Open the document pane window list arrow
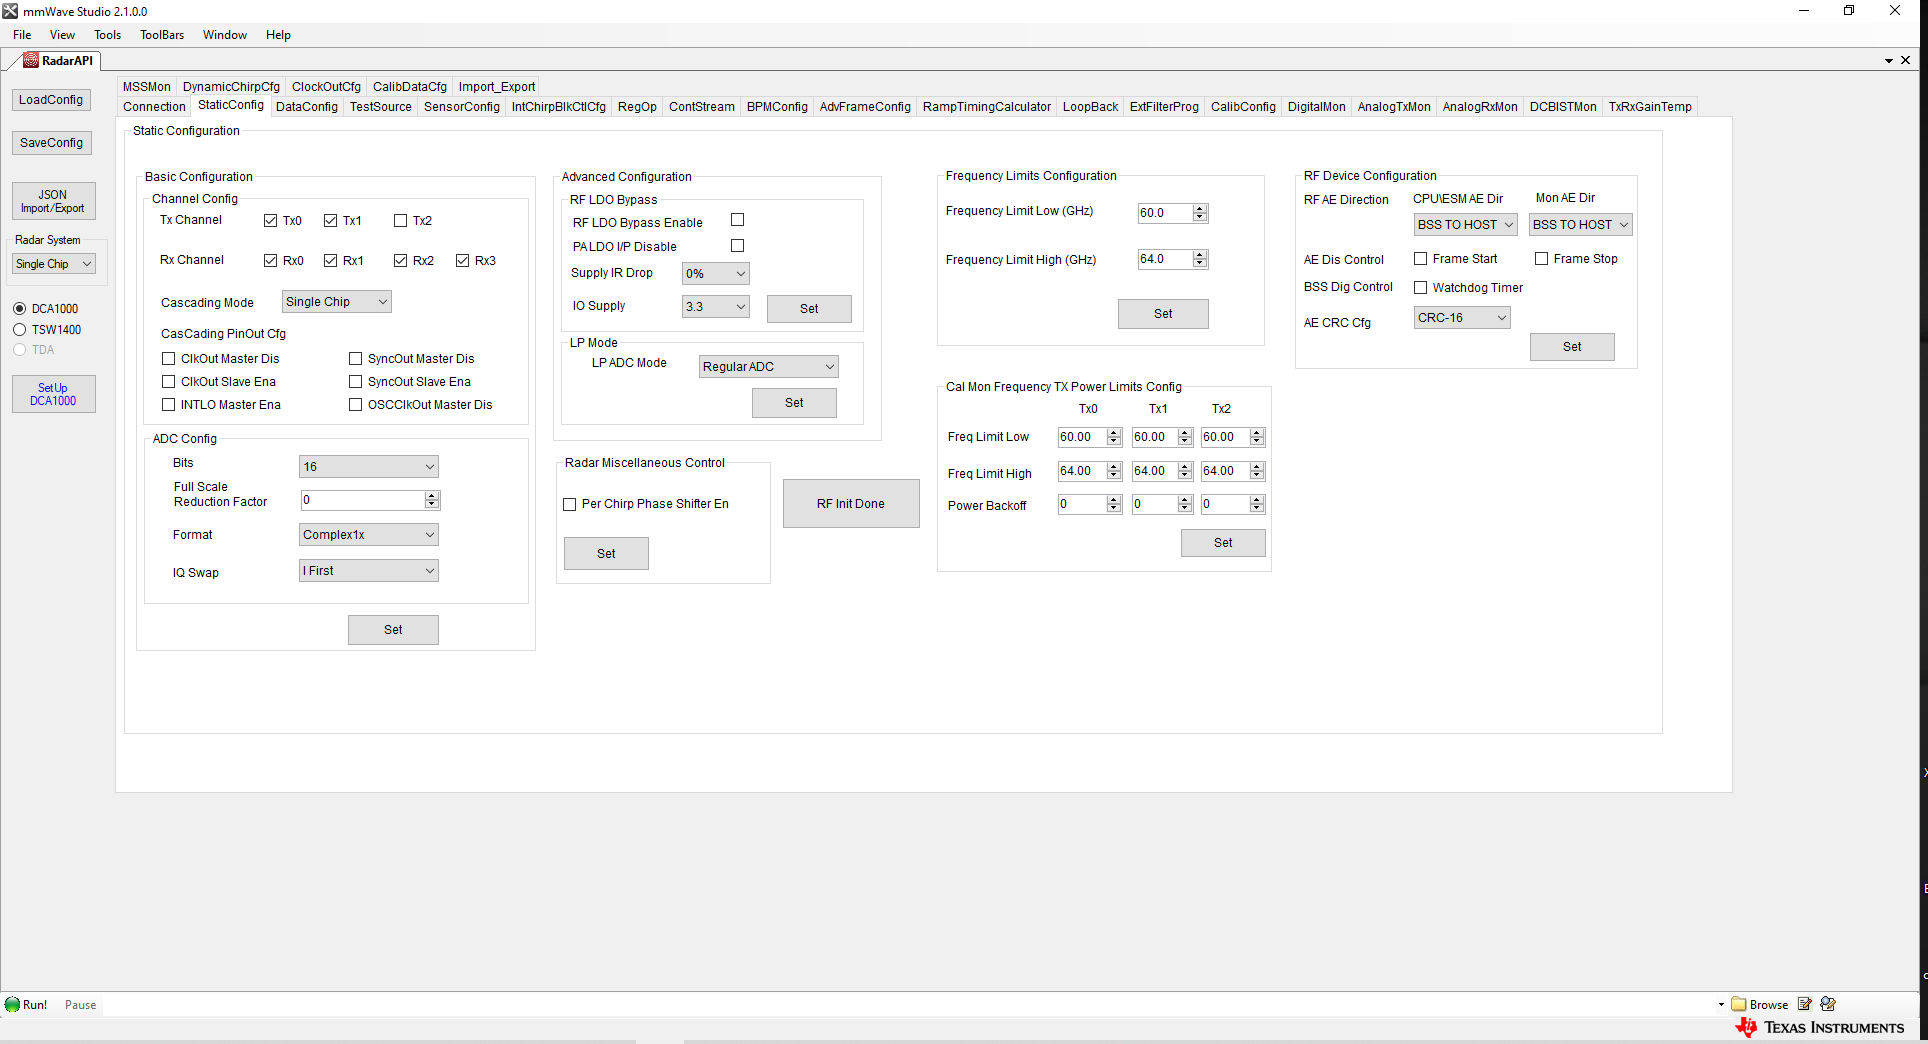Image resolution: width=1928 pixels, height=1044 pixels. (1889, 61)
